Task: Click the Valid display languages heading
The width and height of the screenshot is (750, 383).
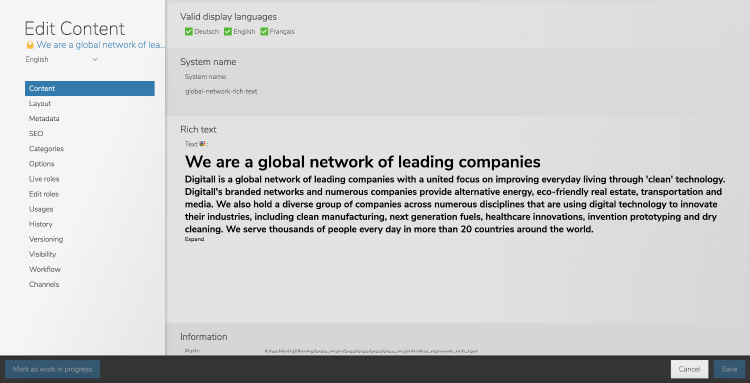Action: click(228, 17)
